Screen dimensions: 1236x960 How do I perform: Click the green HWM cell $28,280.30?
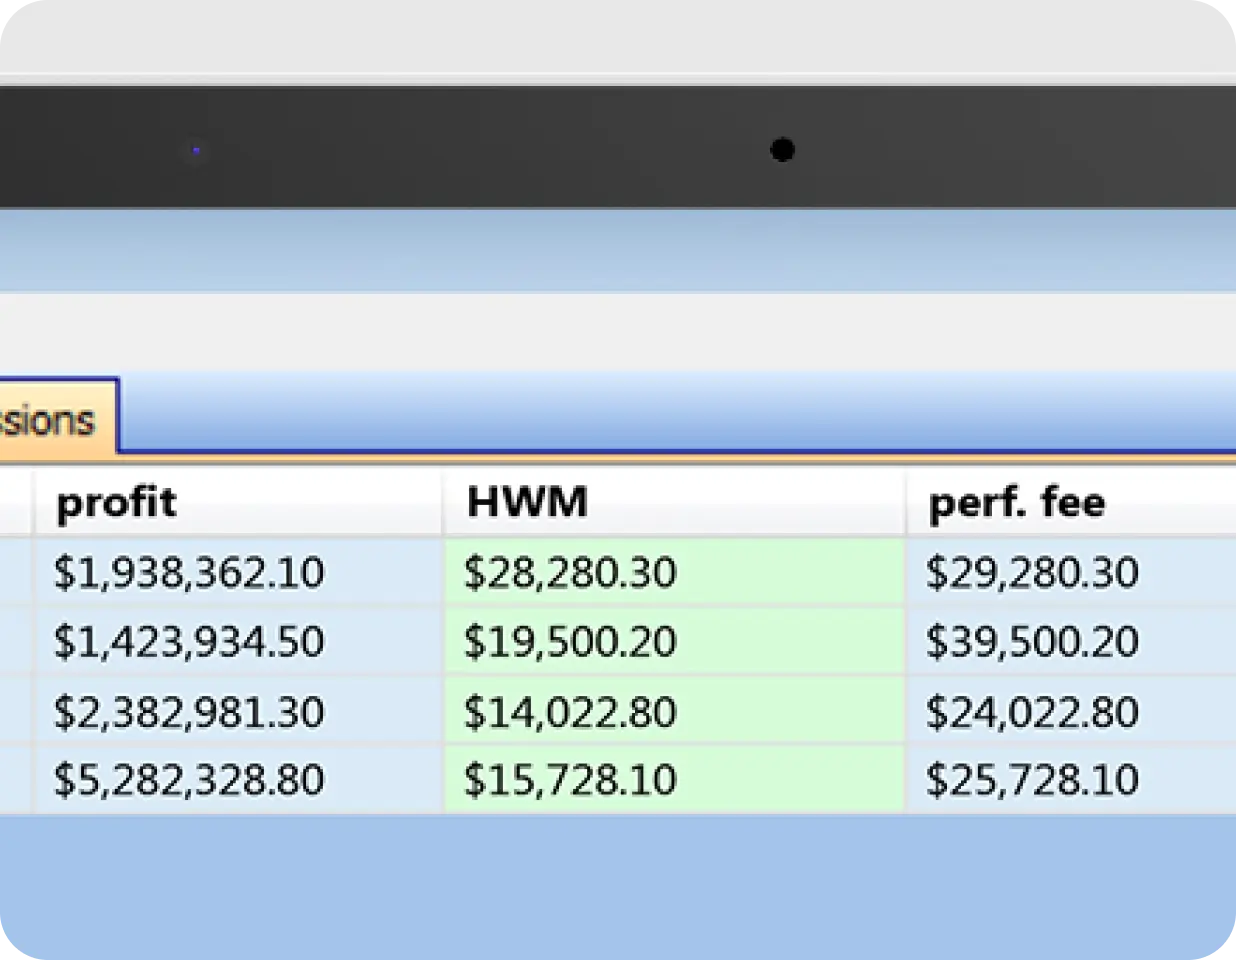(570, 573)
